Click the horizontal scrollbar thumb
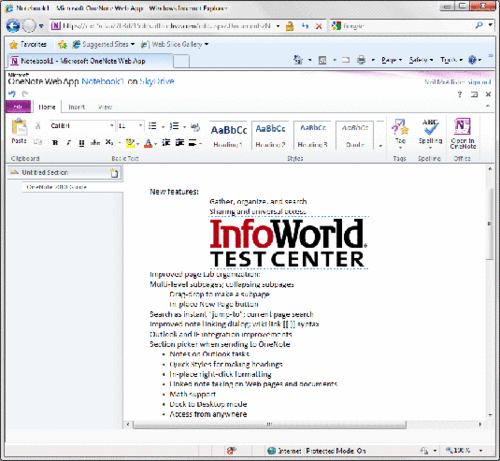 (270, 424)
